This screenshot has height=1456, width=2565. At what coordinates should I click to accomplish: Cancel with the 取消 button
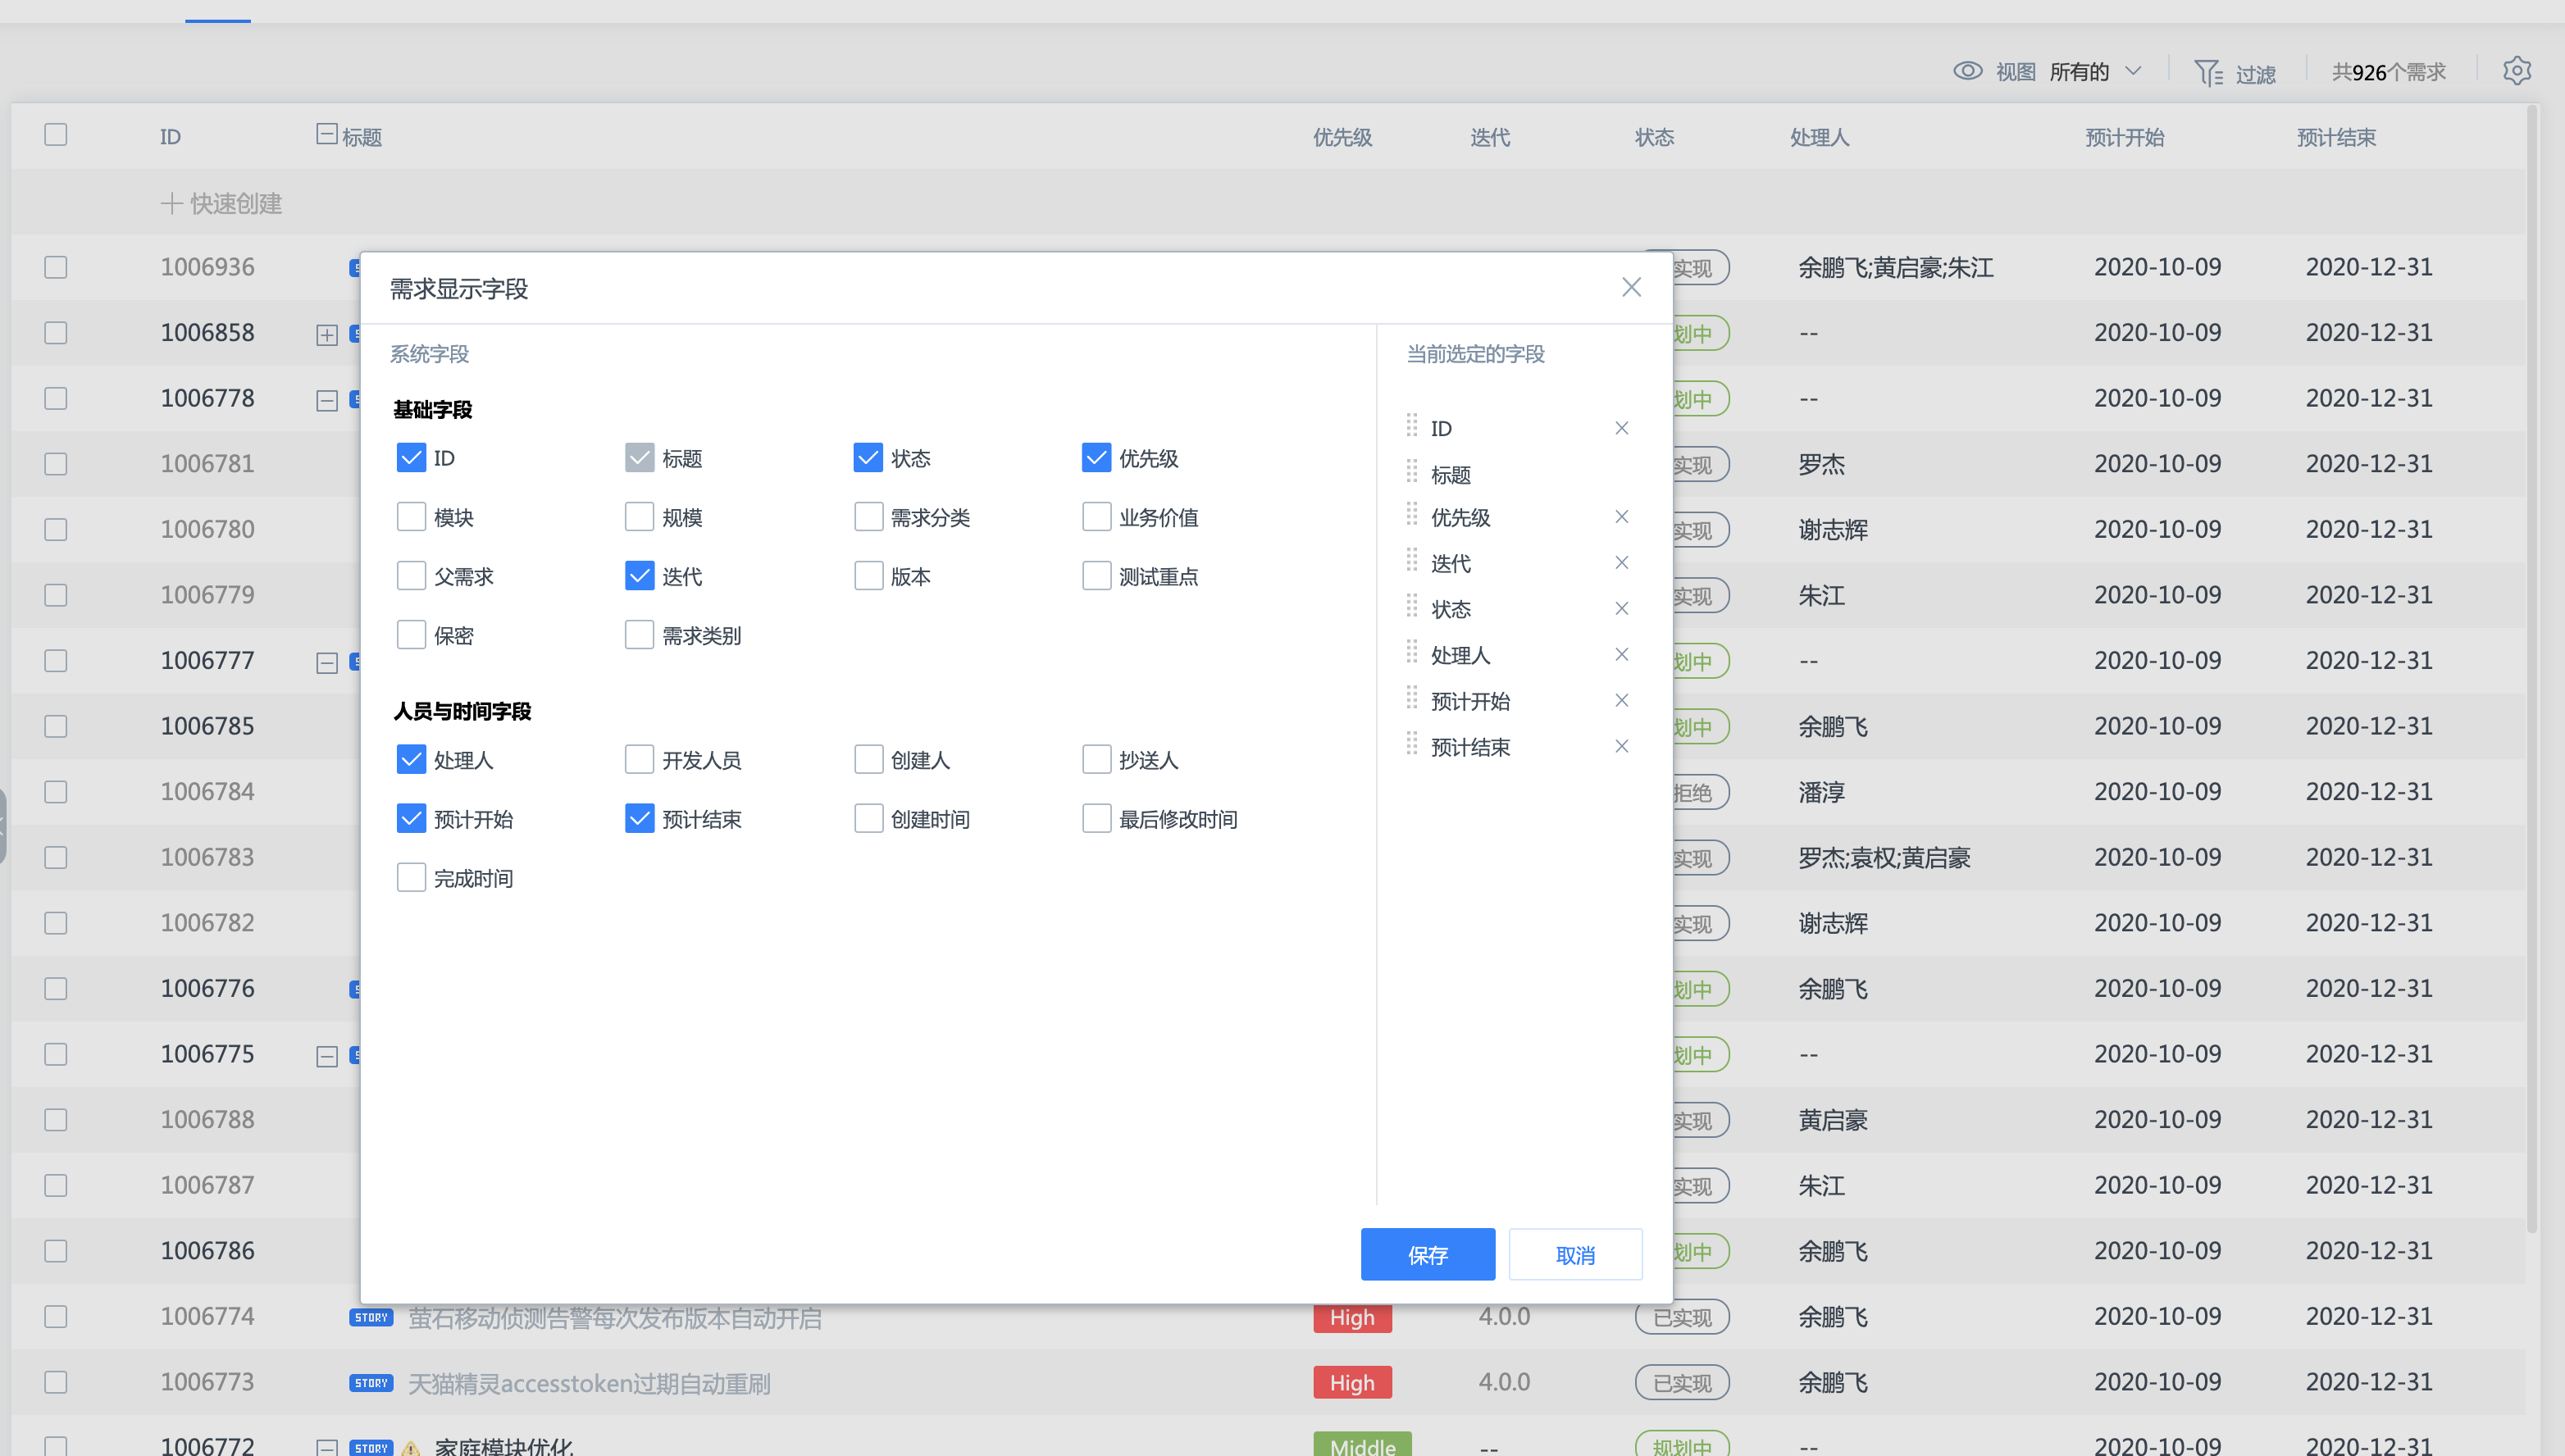(x=1575, y=1254)
